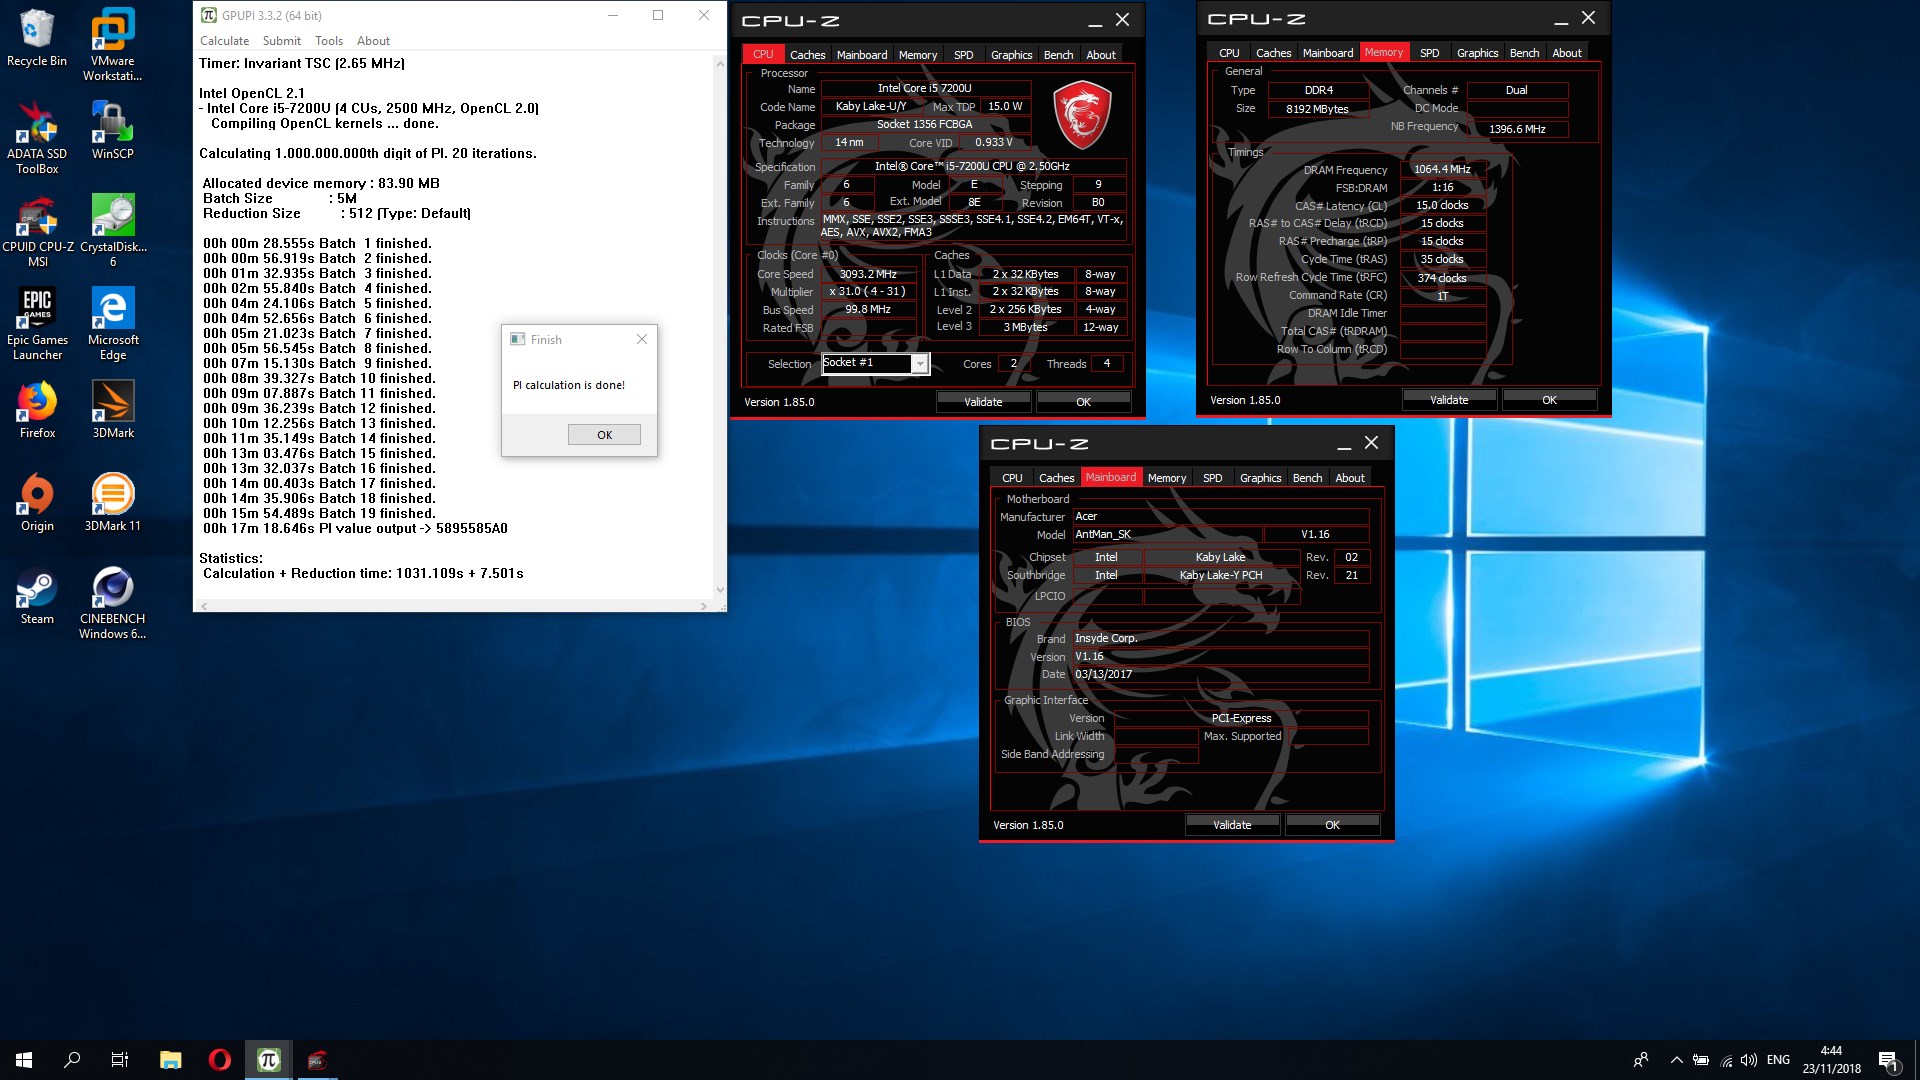1920x1080 pixels.
Task: Open the 3DMark desktop icon
Action: (x=112, y=410)
